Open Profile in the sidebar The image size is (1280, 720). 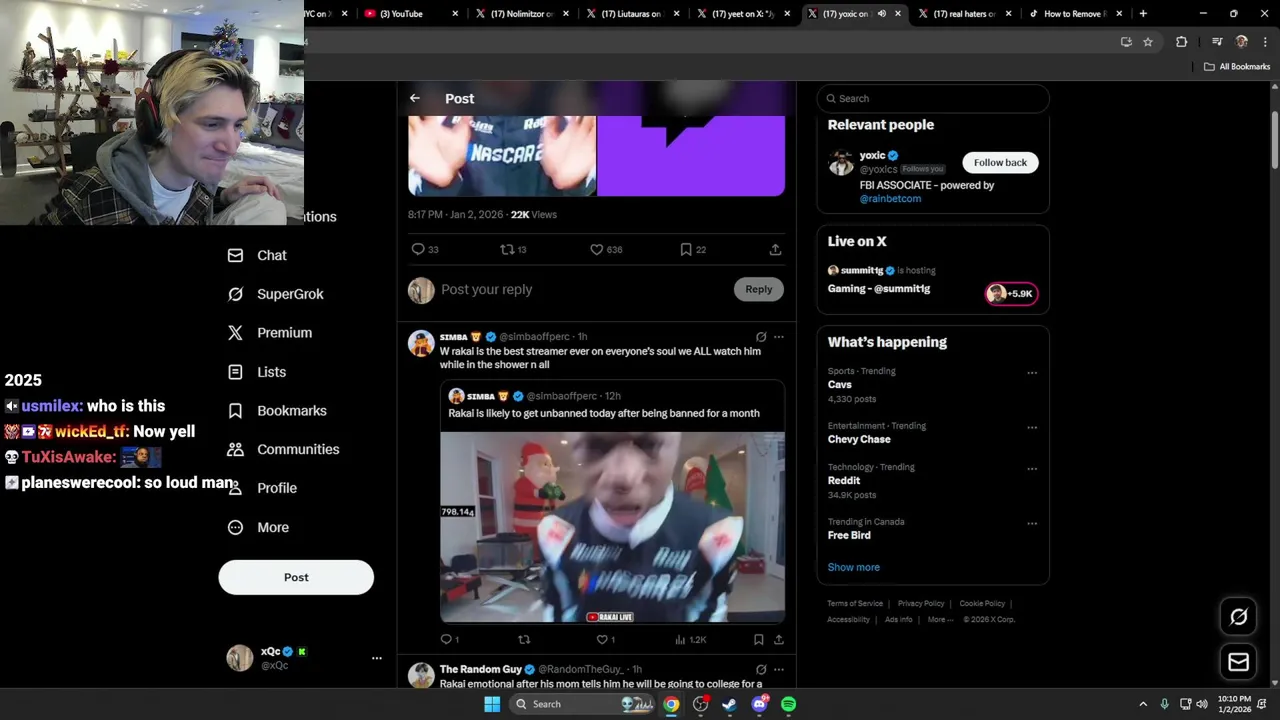(262, 488)
